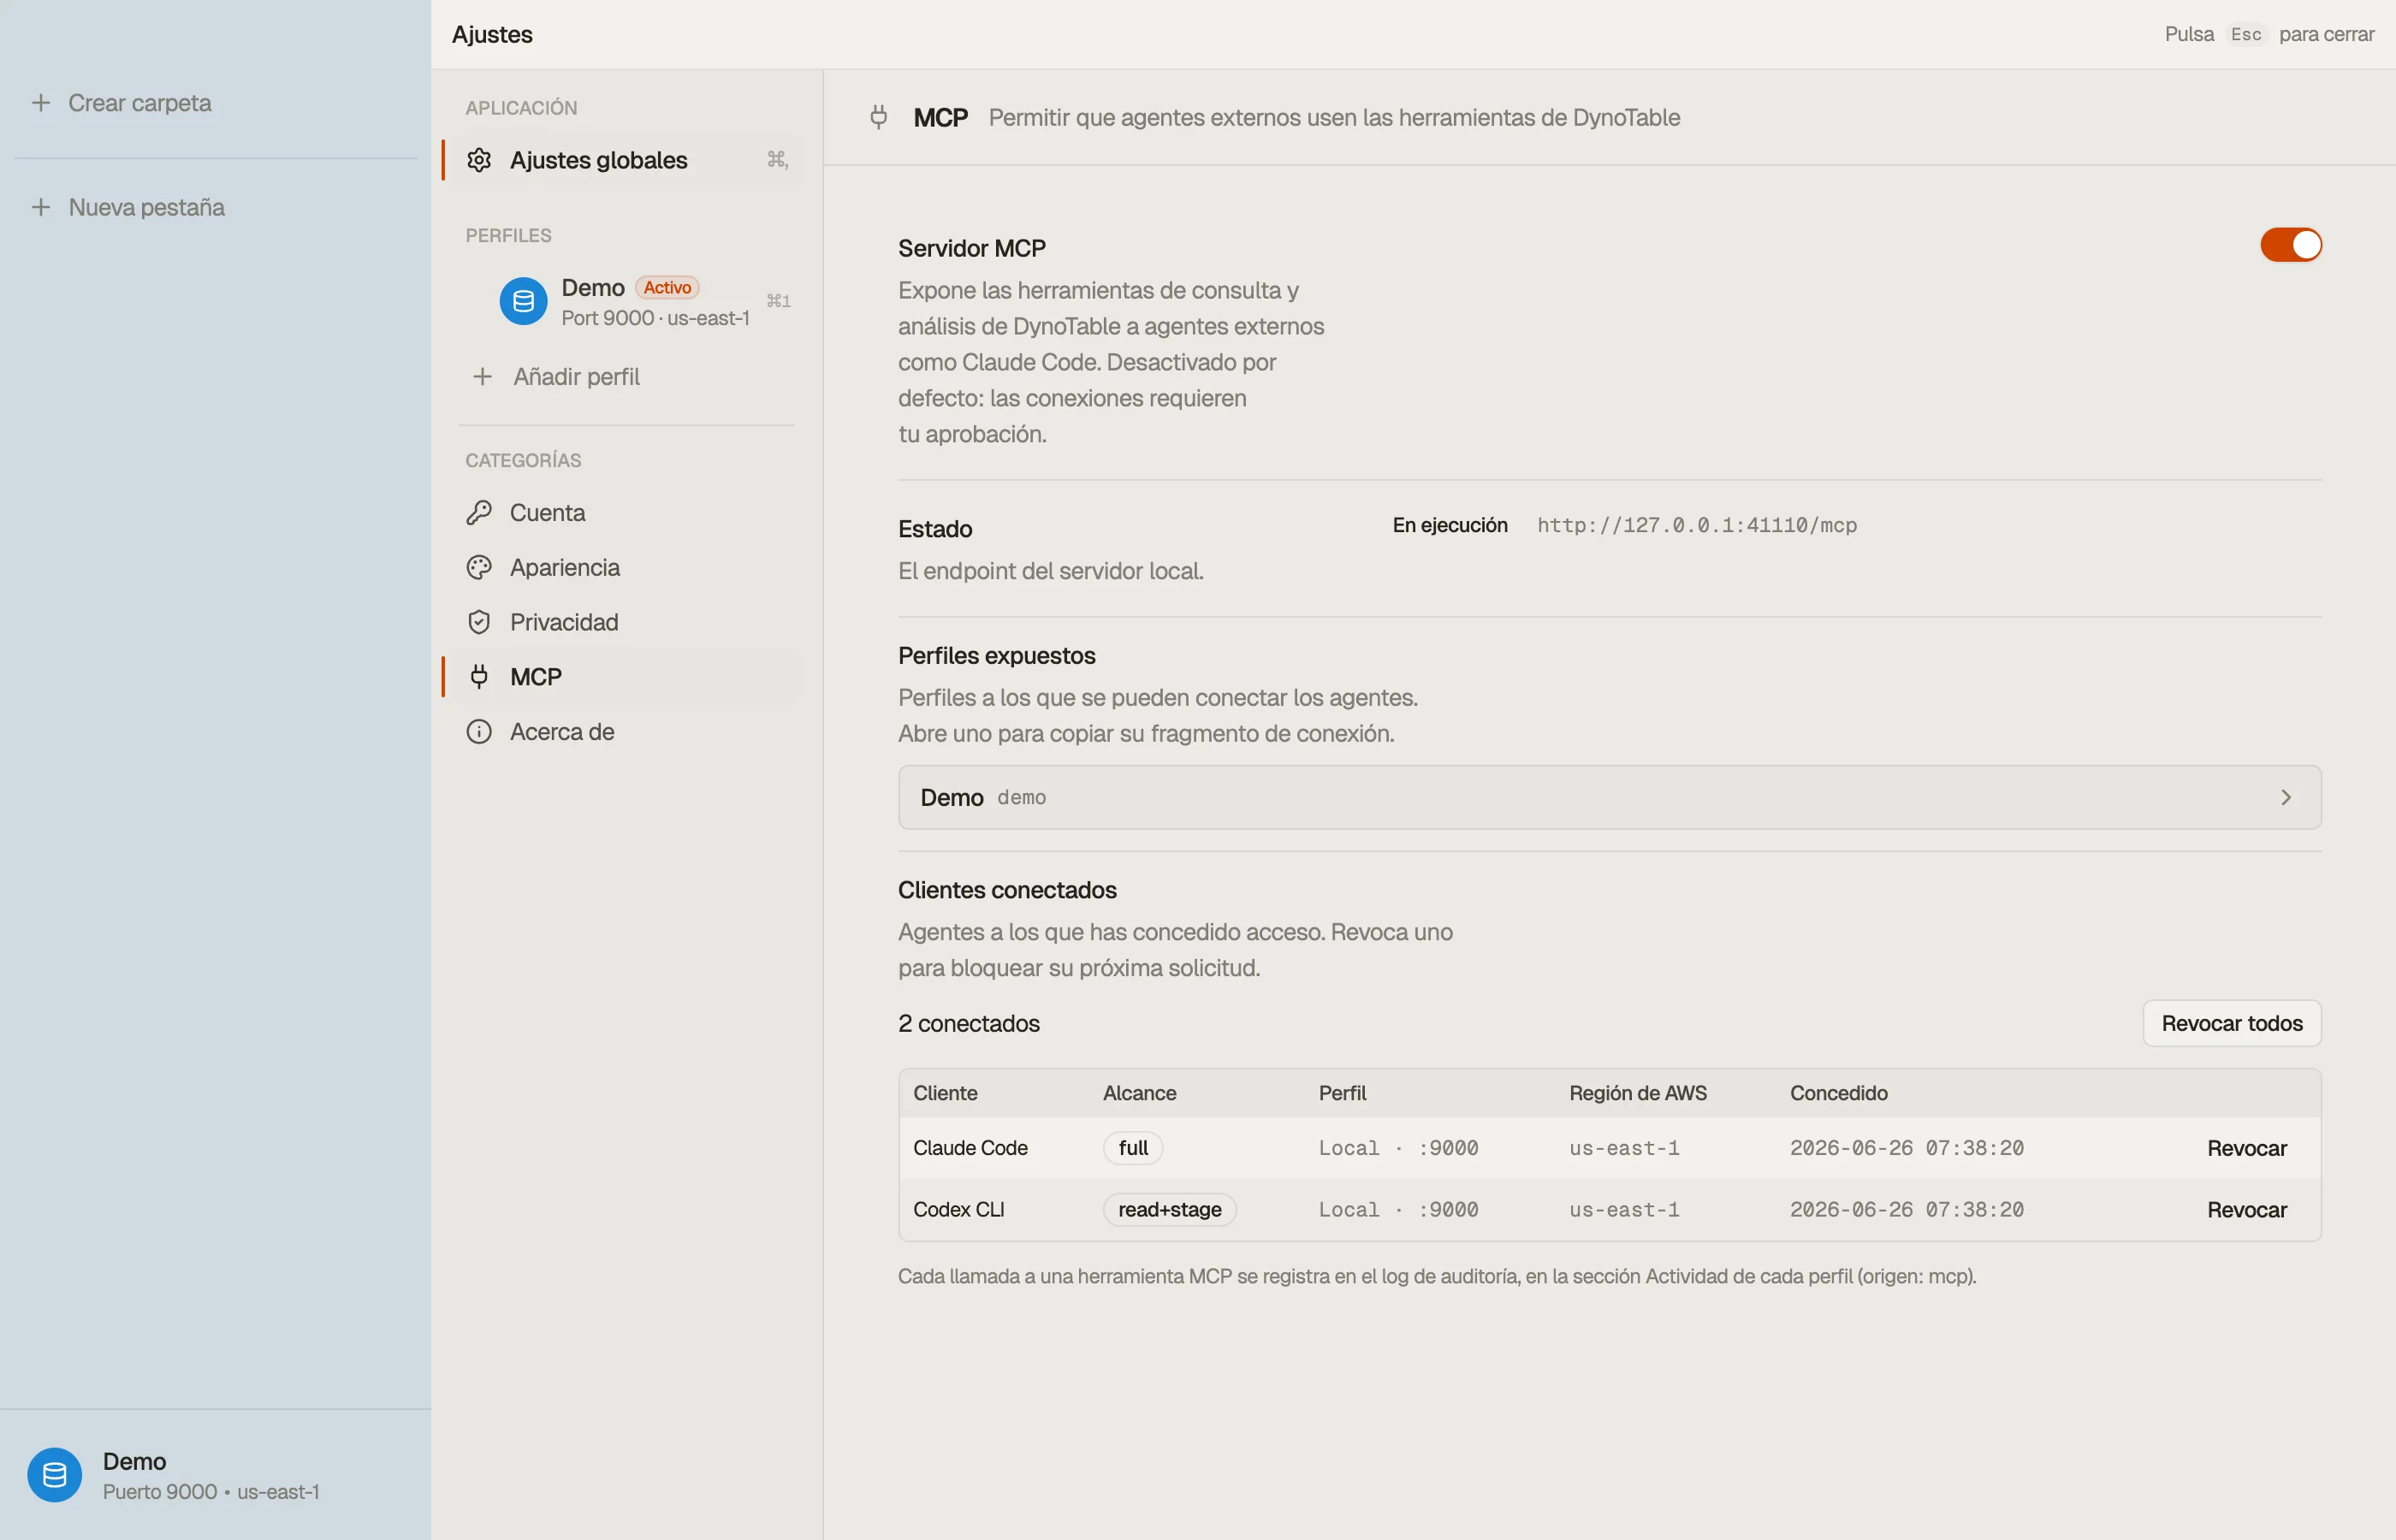2396x1540 pixels.
Task: Open the Cuenta category
Action: [621, 513]
